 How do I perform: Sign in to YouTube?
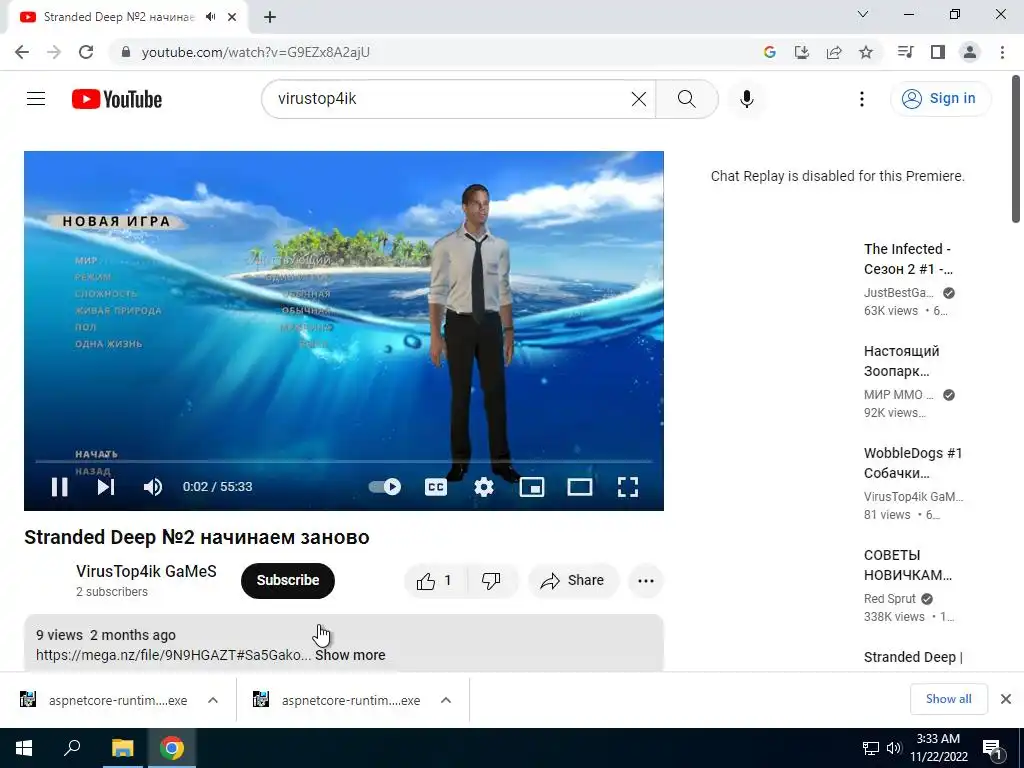click(x=940, y=99)
